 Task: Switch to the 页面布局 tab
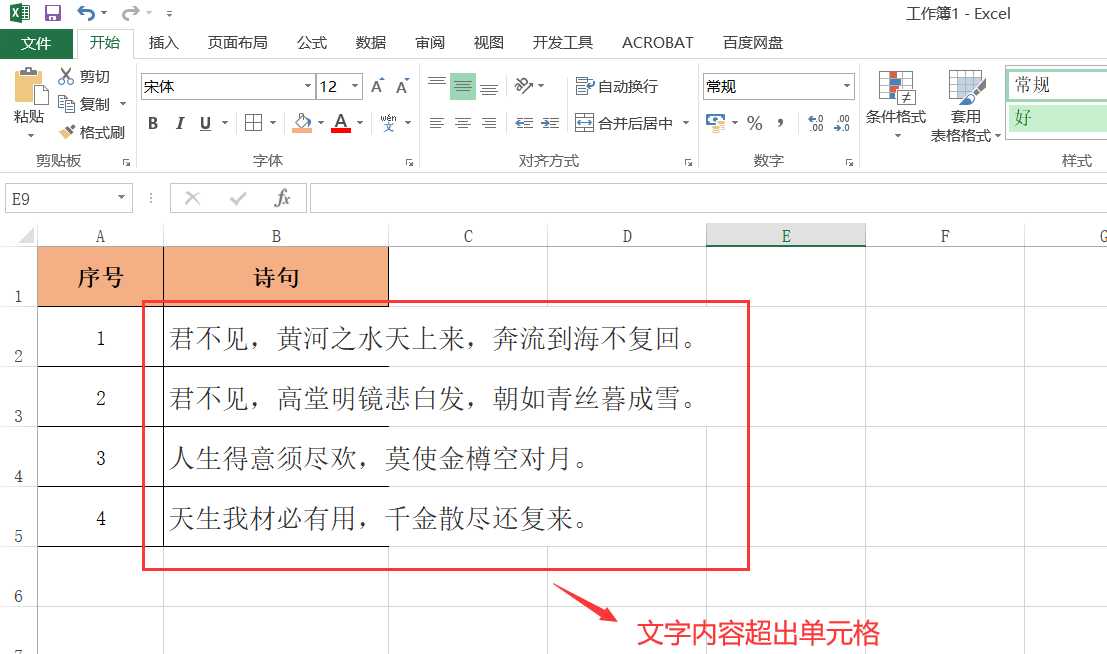click(x=238, y=43)
